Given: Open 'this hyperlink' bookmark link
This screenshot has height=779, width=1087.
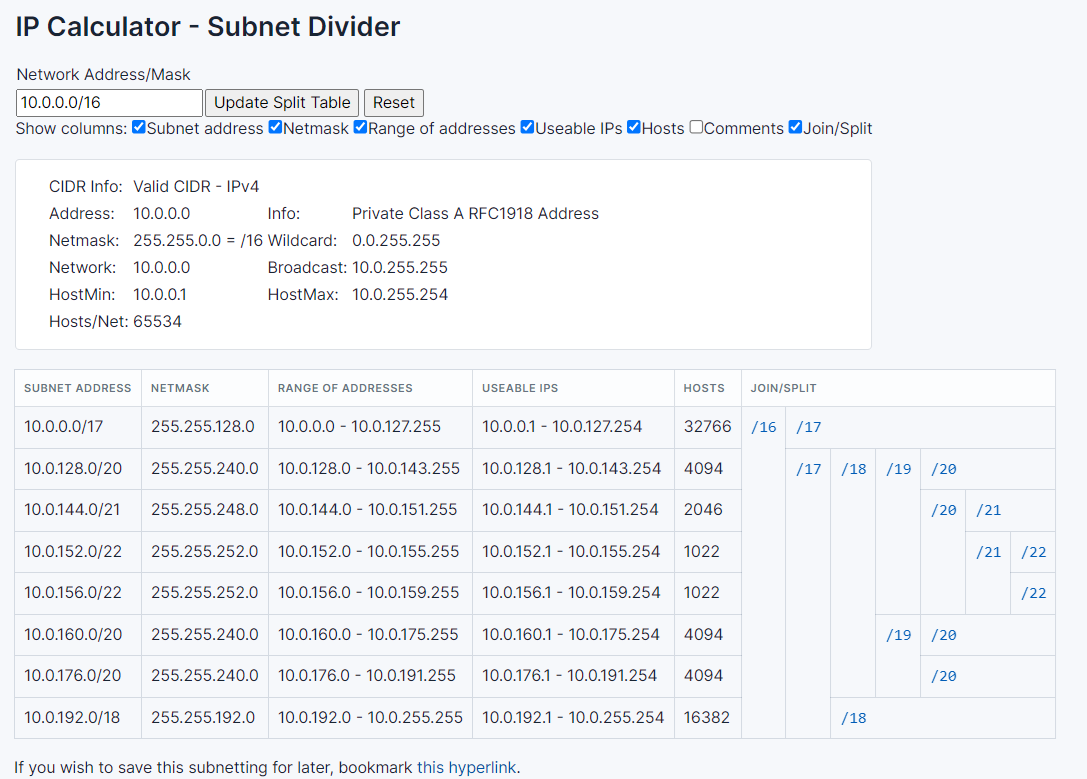Looking at the screenshot, I should [x=467, y=767].
